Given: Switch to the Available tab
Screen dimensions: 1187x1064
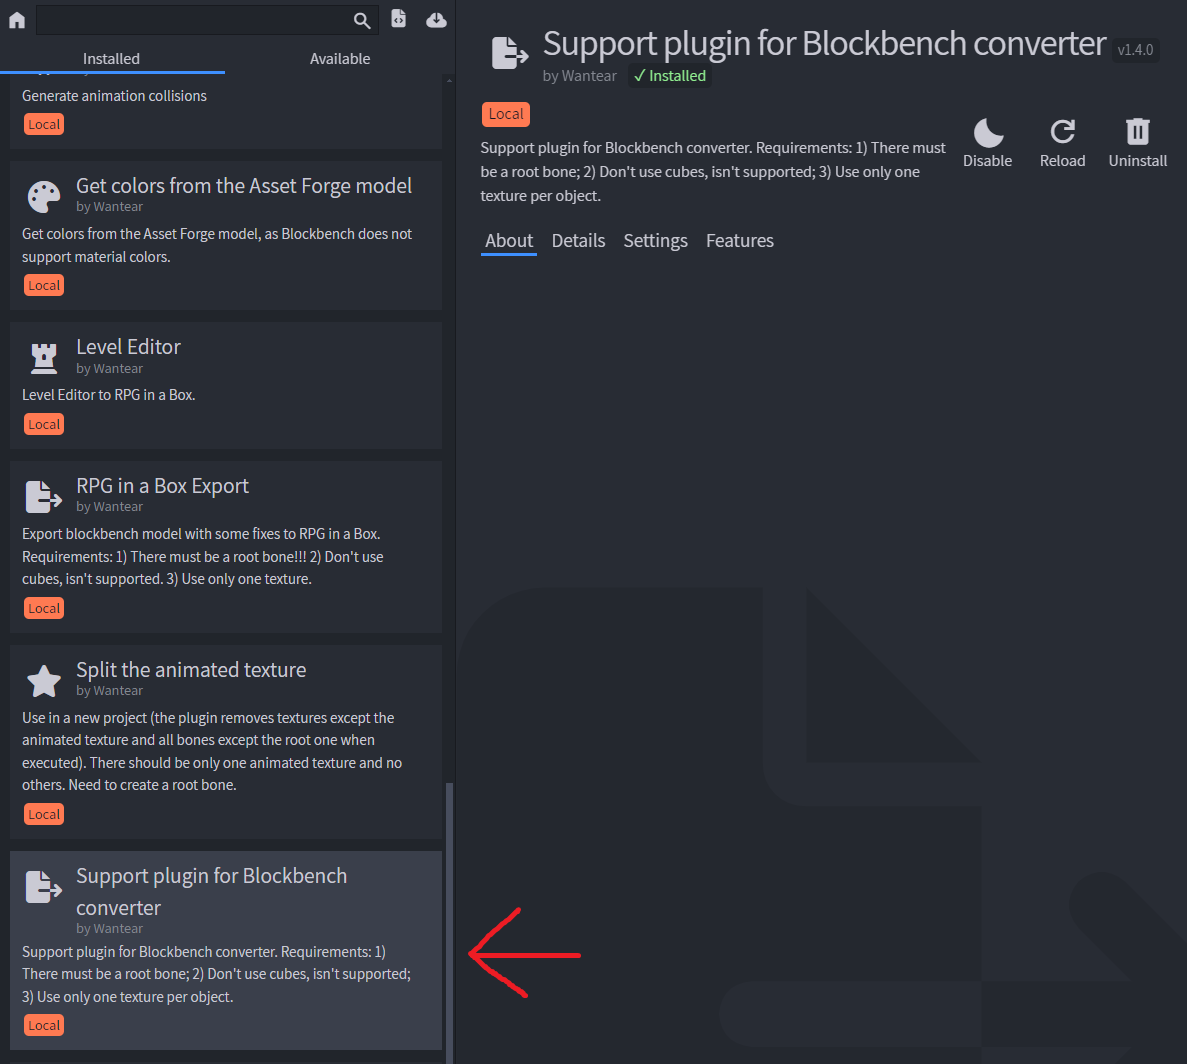Looking at the screenshot, I should 340,58.
